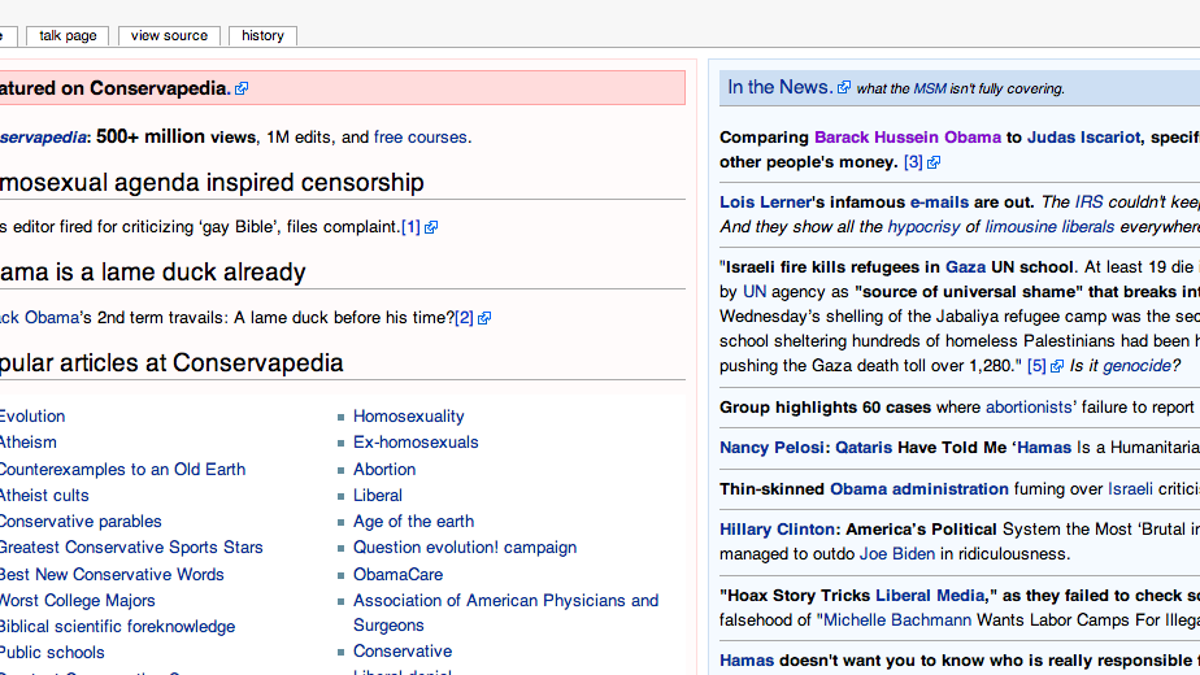Open the Conservative article link
This screenshot has width=1200, height=675.
pyautogui.click(x=402, y=651)
